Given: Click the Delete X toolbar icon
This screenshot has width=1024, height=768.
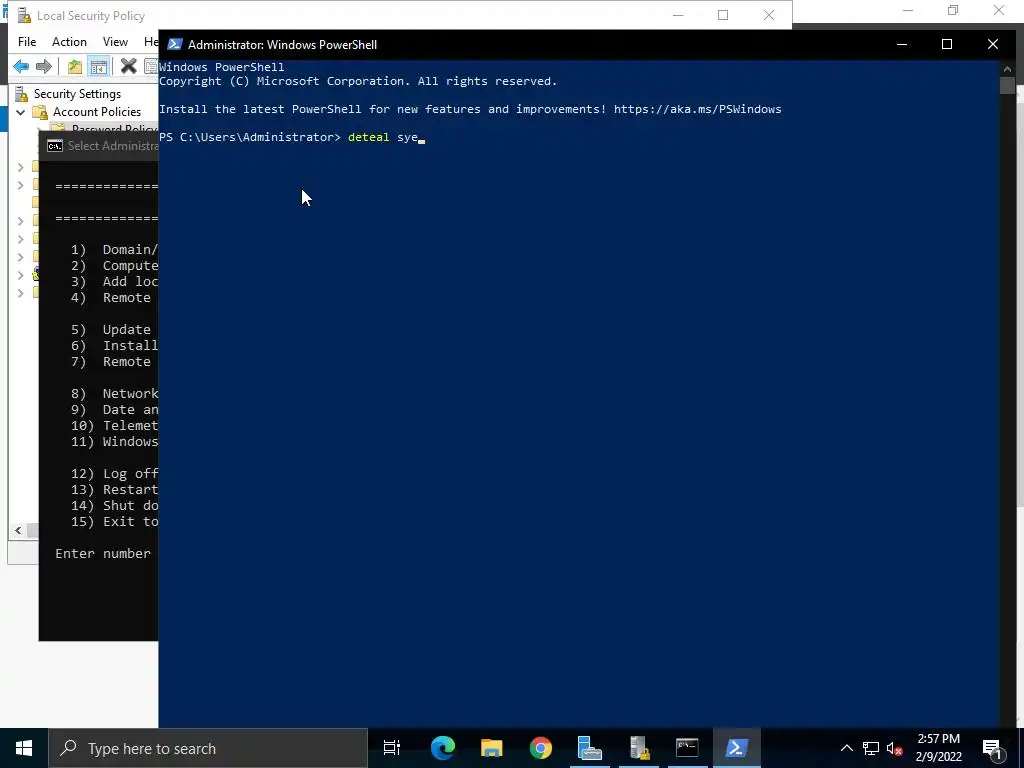Looking at the screenshot, I should (129, 66).
